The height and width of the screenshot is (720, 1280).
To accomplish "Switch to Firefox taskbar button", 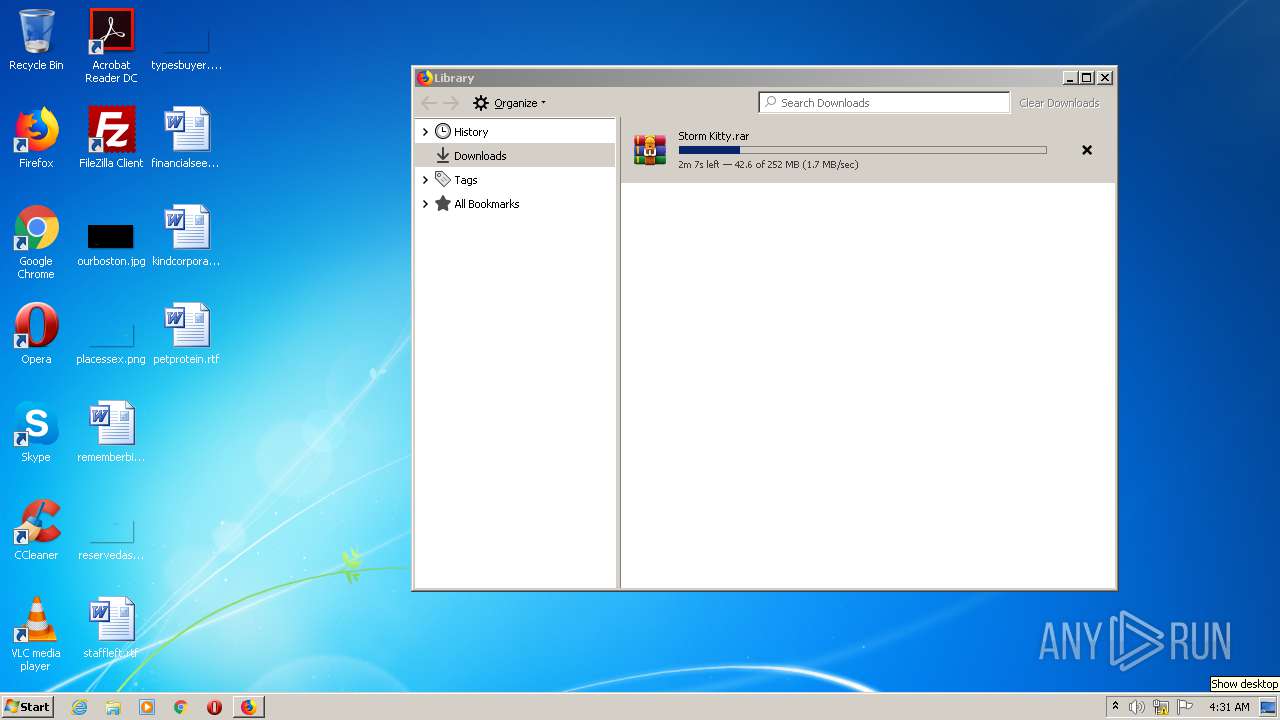I will click(x=249, y=707).
